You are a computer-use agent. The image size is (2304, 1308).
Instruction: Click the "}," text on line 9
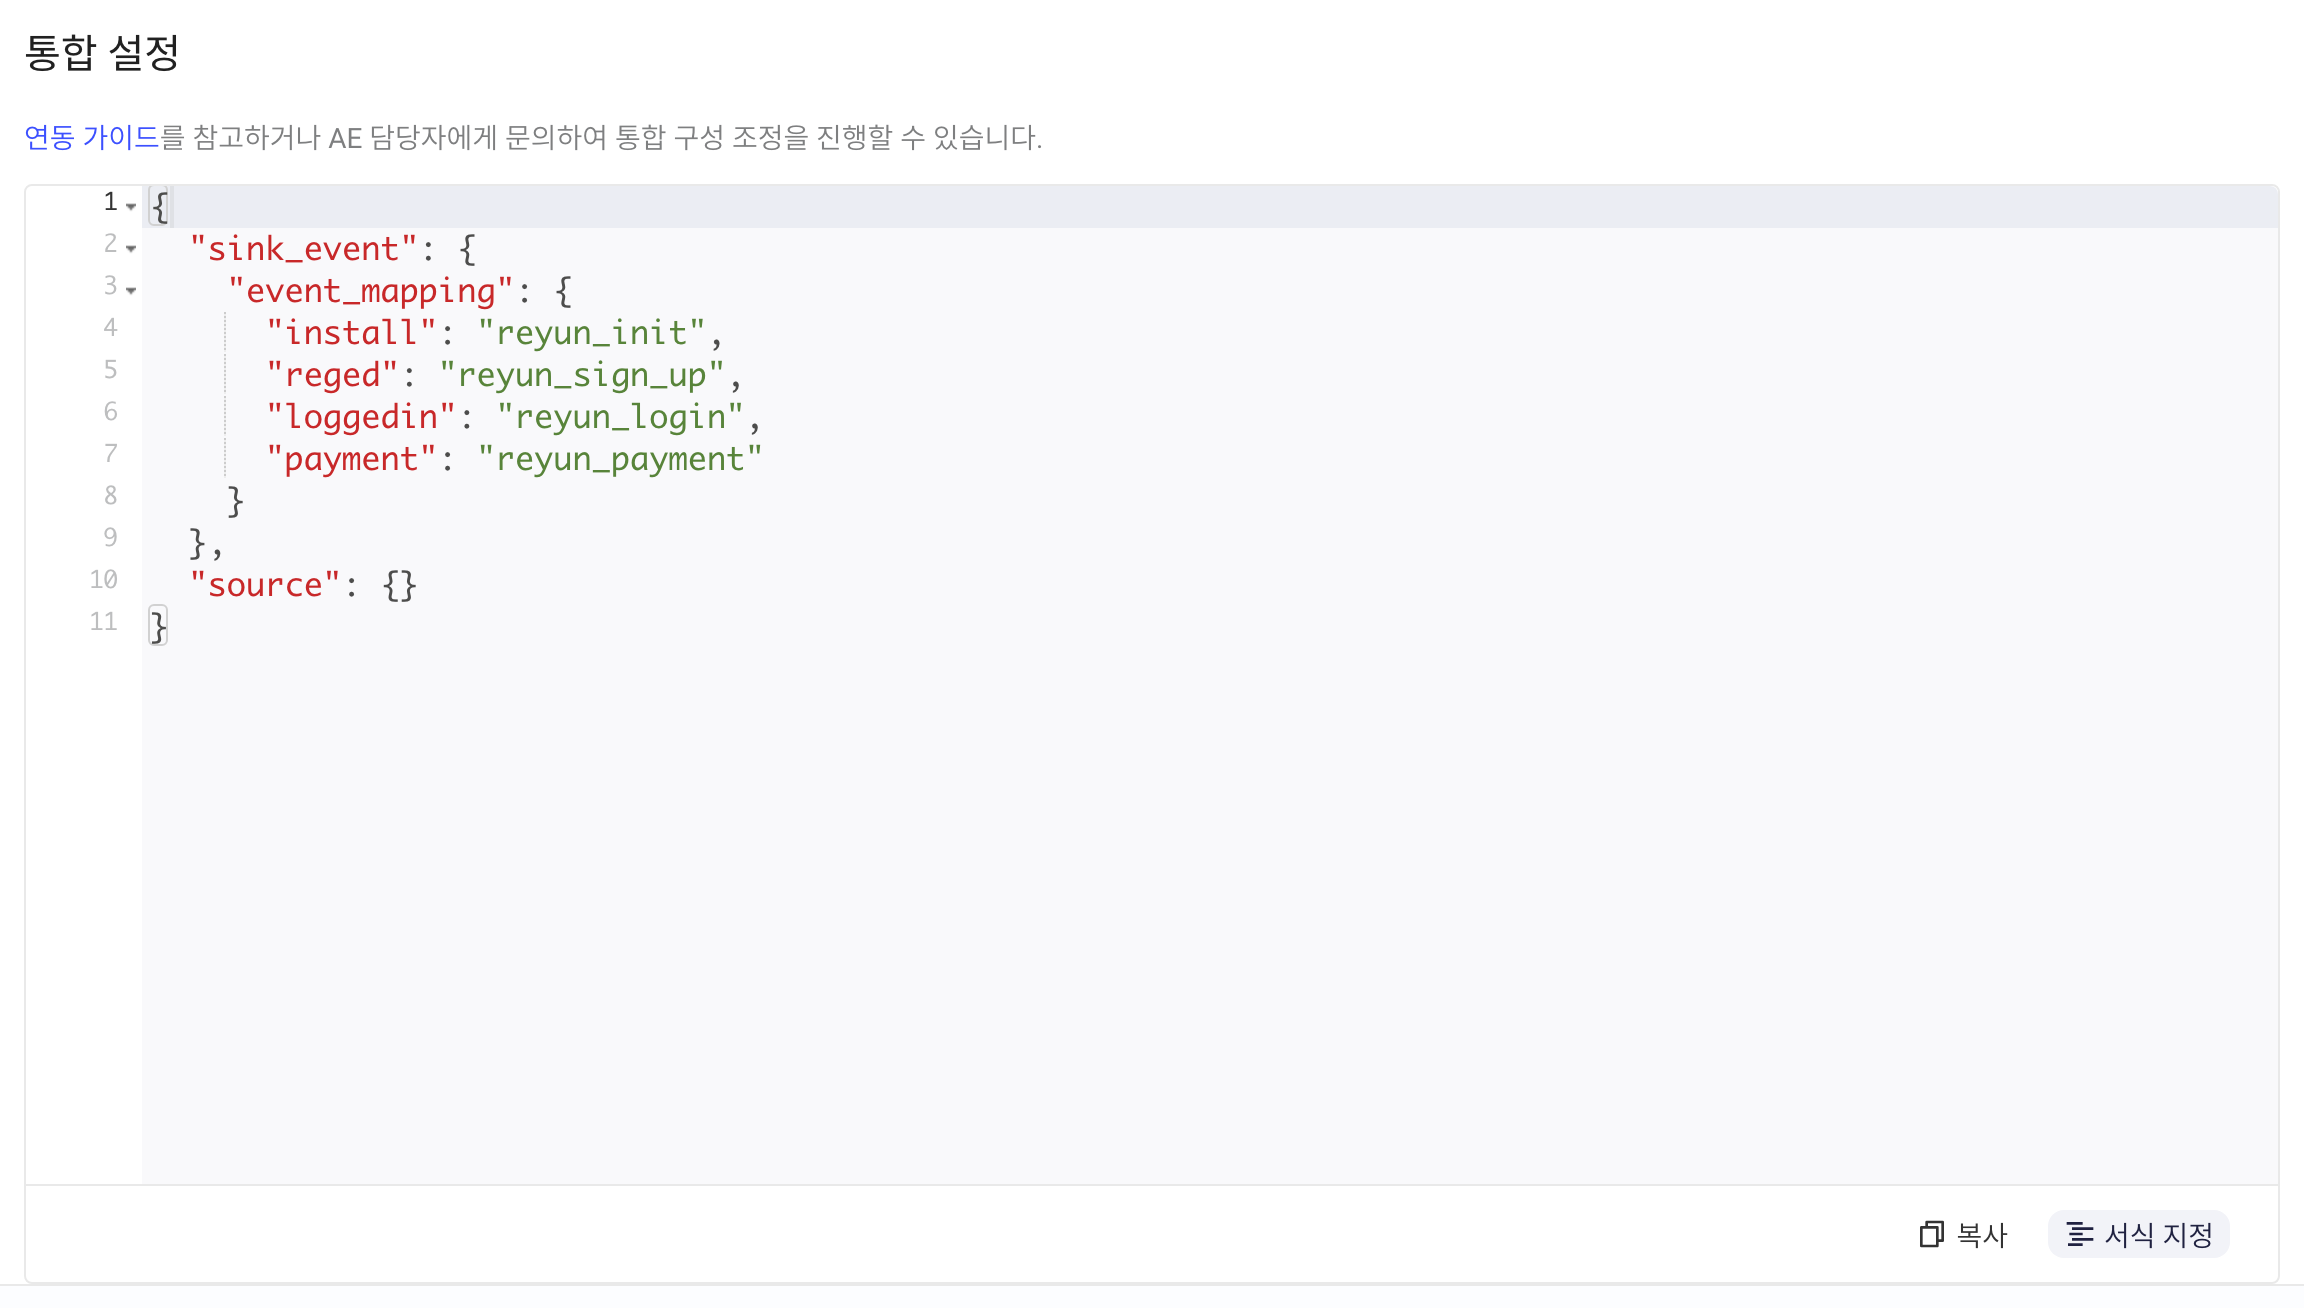206,543
